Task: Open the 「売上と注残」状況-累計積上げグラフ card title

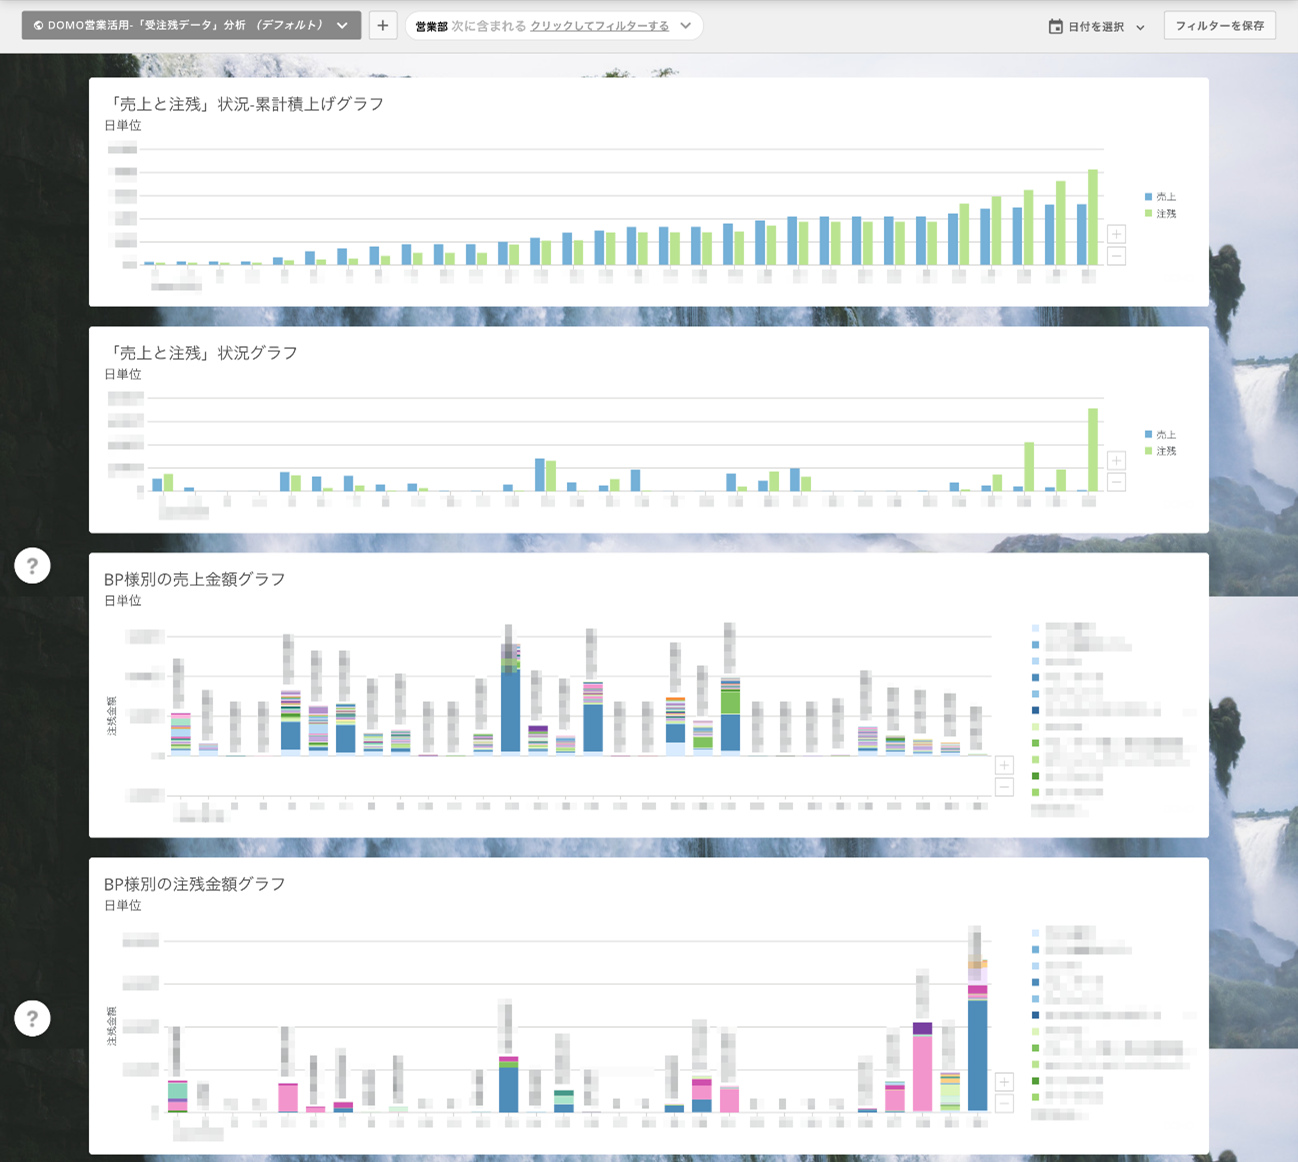Action: tap(246, 104)
